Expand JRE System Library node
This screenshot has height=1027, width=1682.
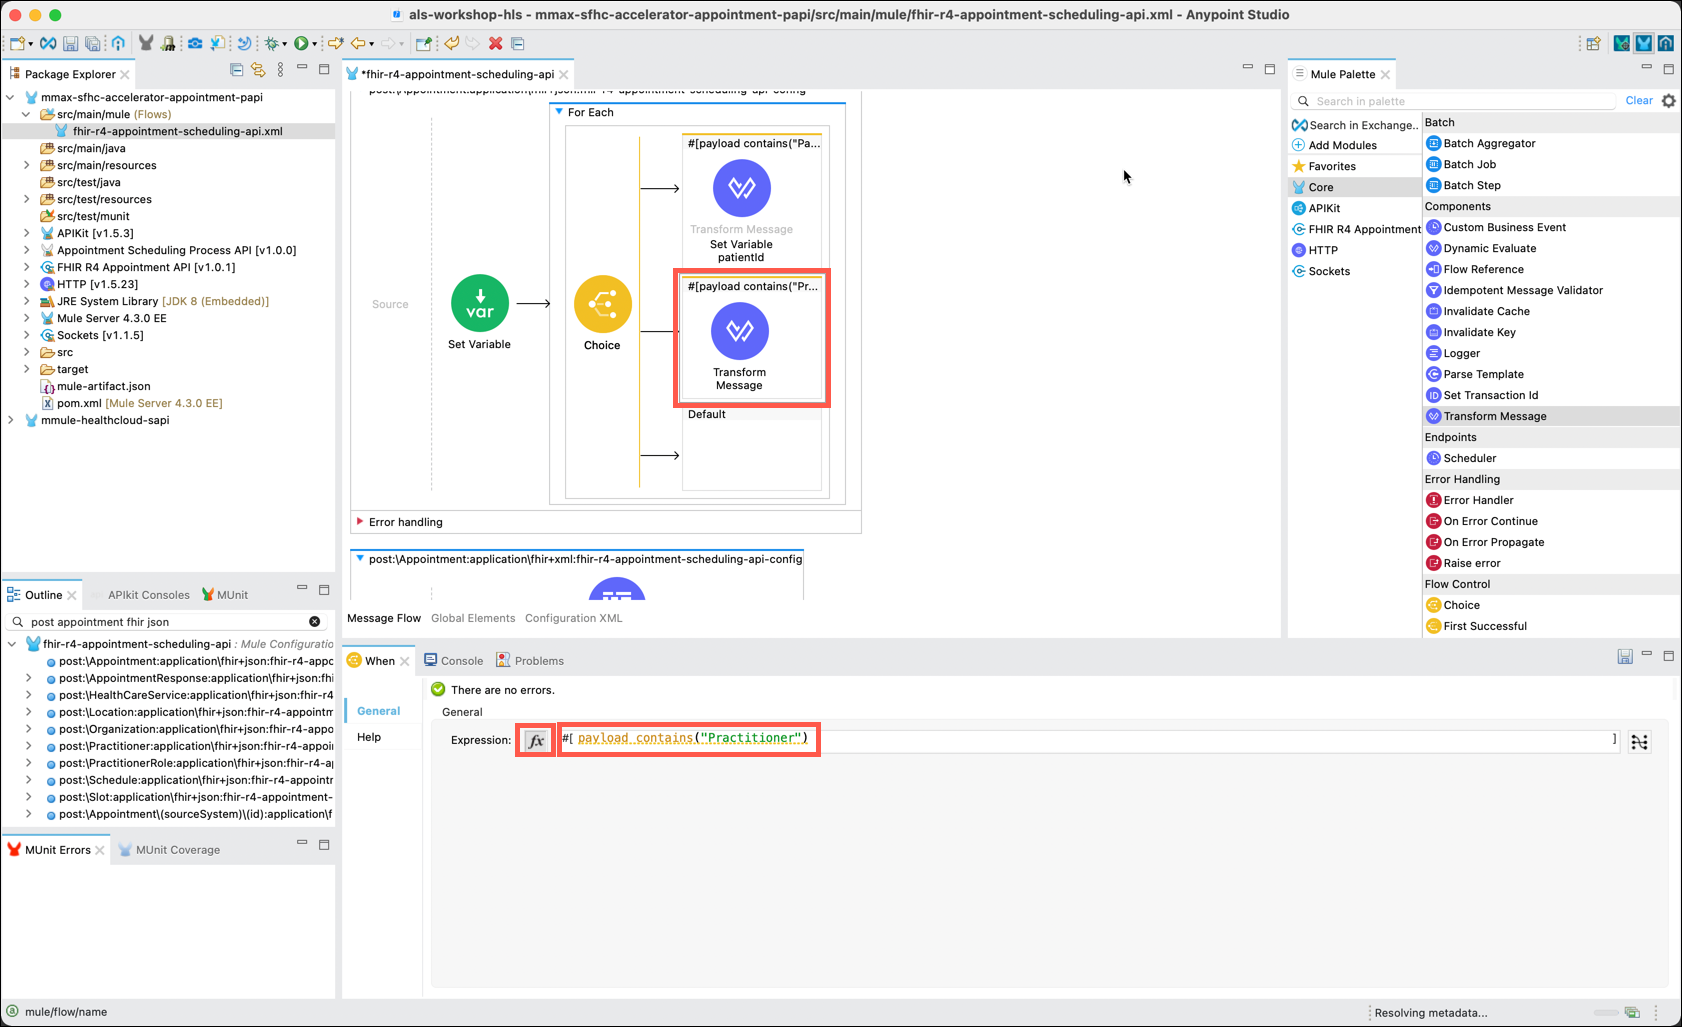[27, 301]
